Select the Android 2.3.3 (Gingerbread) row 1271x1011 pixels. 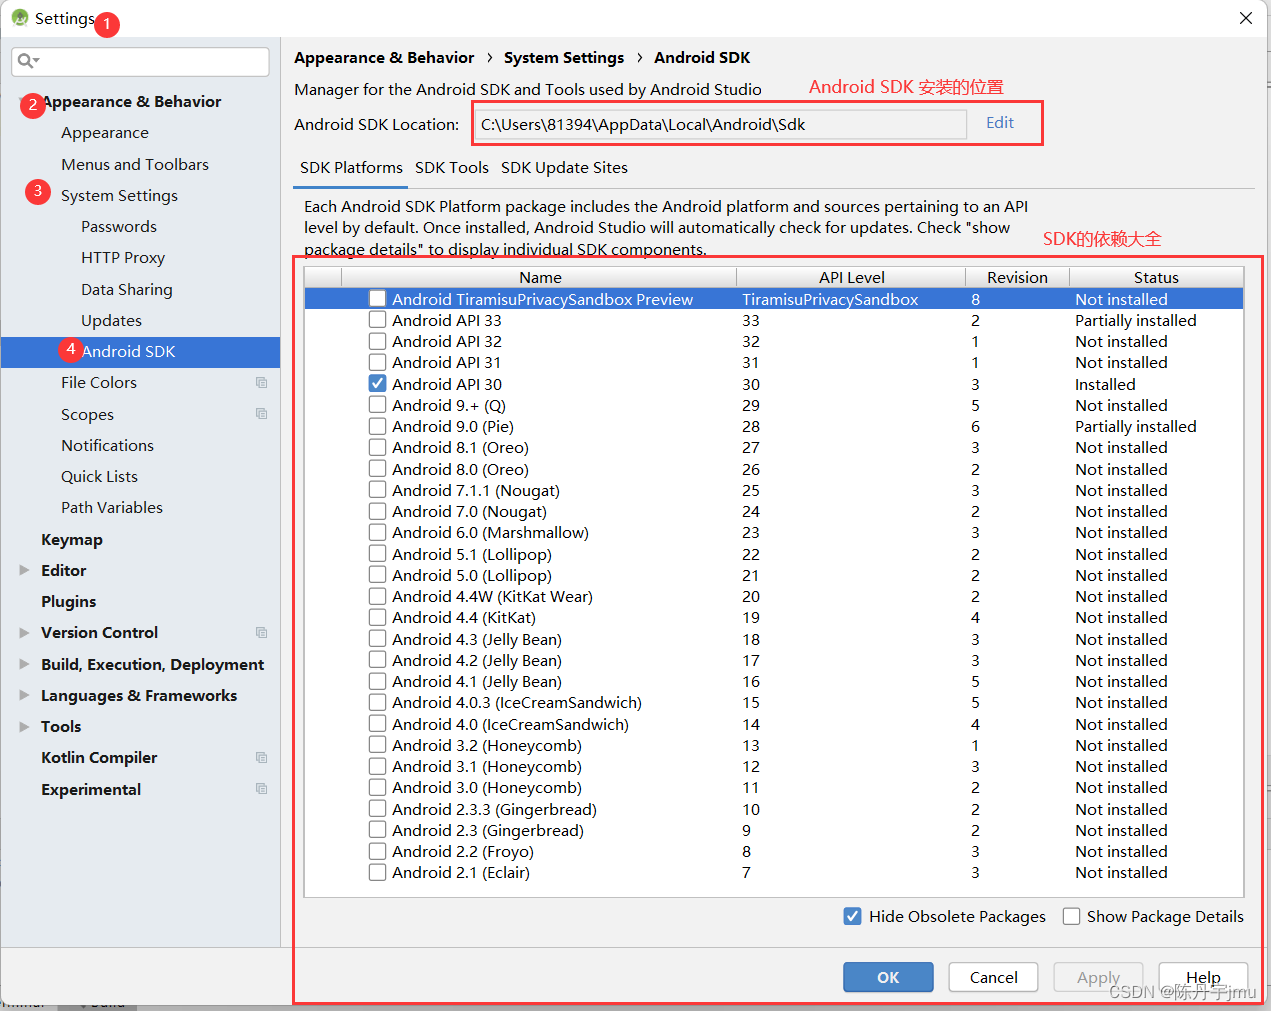774,809
